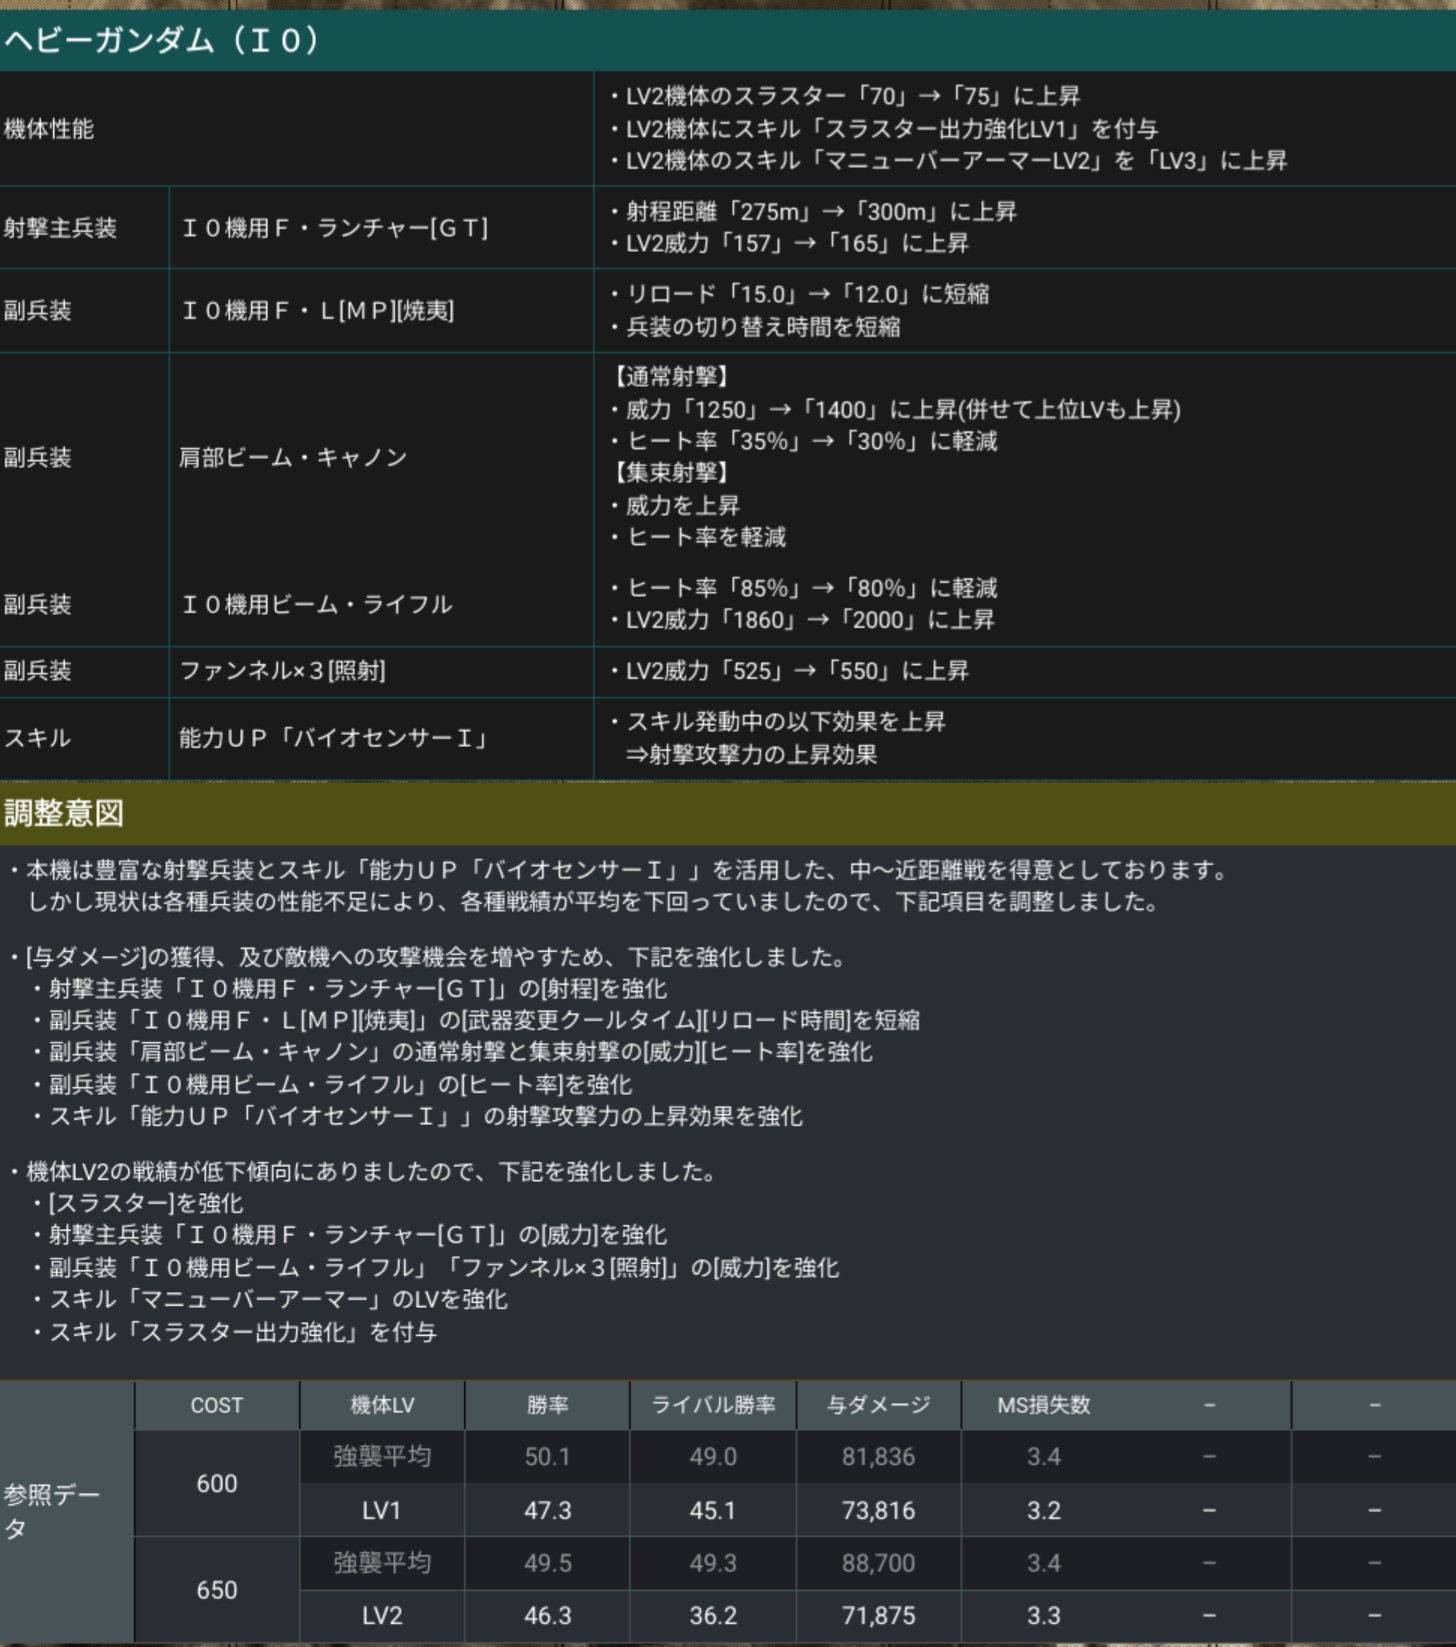Image resolution: width=1456 pixels, height=1647 pixels.
Task: Select the [スラスター]を強化 bullet line
Action: coord(137,1204)
